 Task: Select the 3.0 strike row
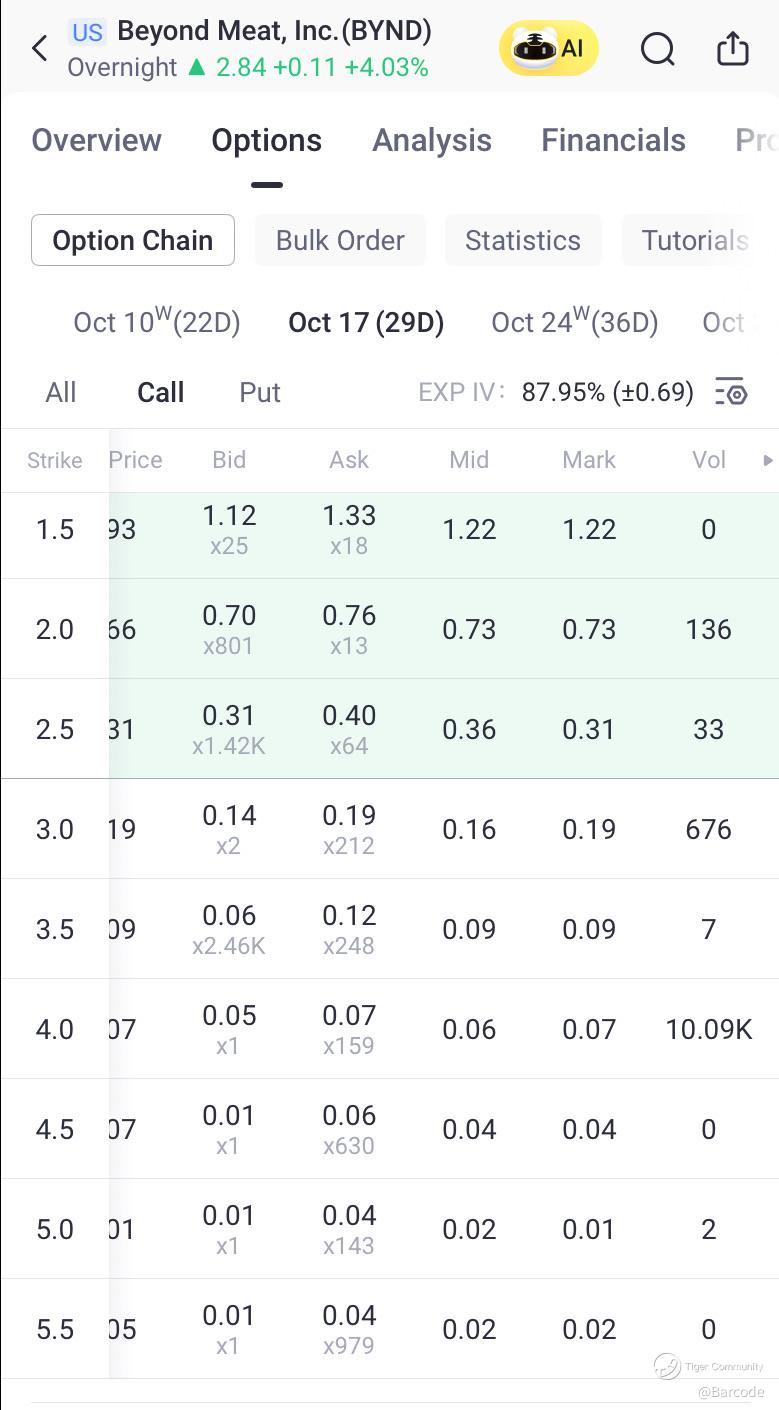tap(55, 829)
